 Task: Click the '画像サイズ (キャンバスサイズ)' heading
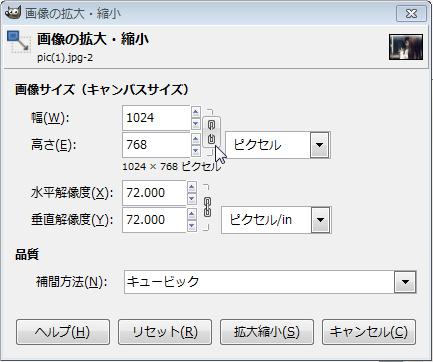[x=102, y=89]
